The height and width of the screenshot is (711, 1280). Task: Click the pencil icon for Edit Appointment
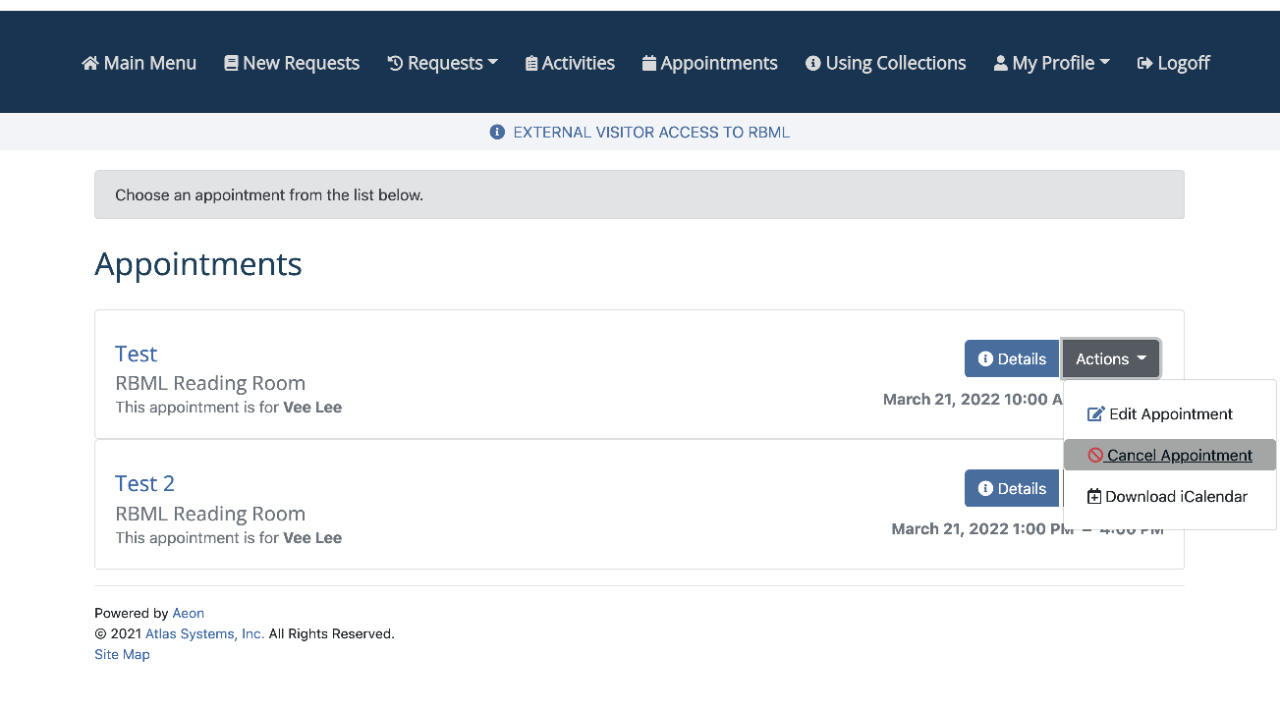tap(1095, 414)
